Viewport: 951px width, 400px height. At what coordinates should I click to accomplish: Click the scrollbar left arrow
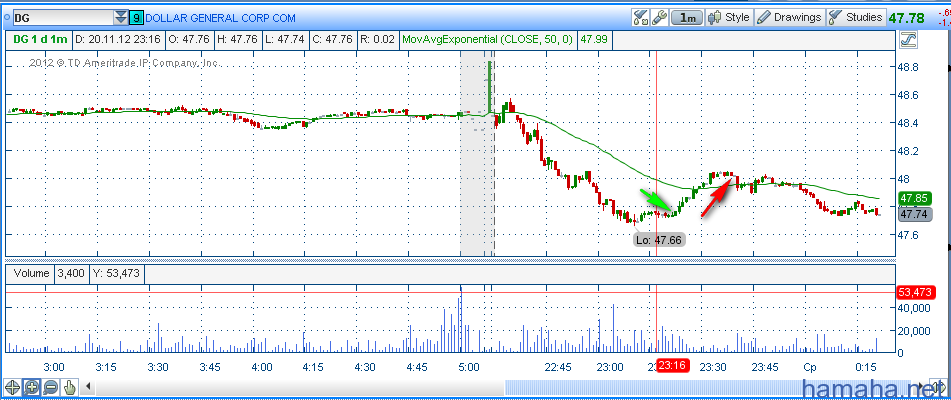88,386
